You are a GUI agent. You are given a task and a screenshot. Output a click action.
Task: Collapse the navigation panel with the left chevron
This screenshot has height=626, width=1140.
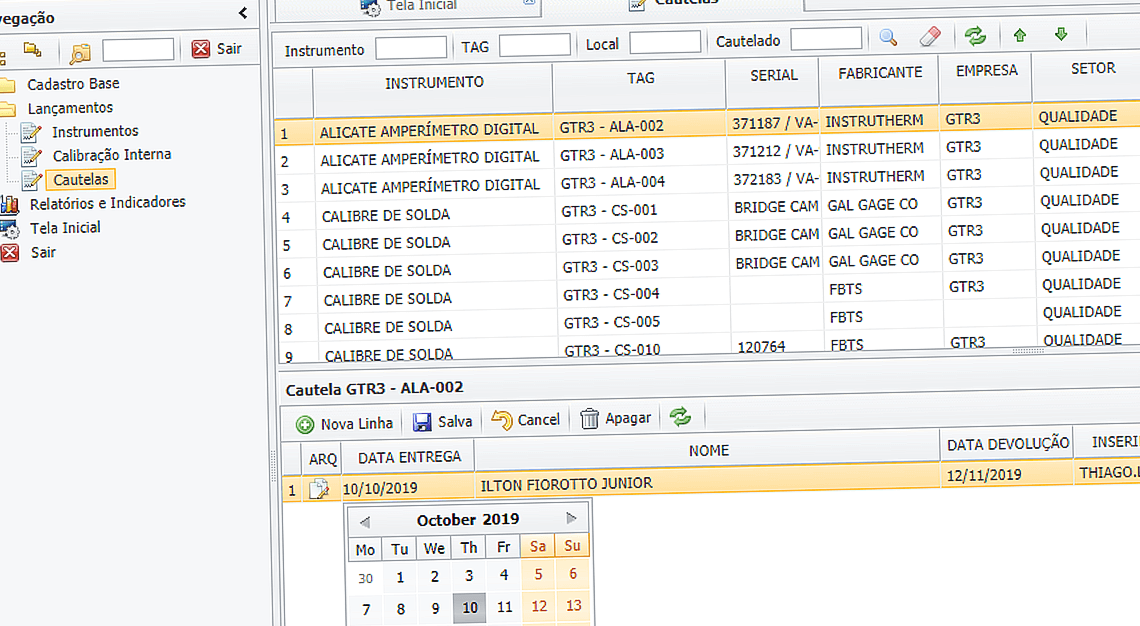click(x=242, y=13)
